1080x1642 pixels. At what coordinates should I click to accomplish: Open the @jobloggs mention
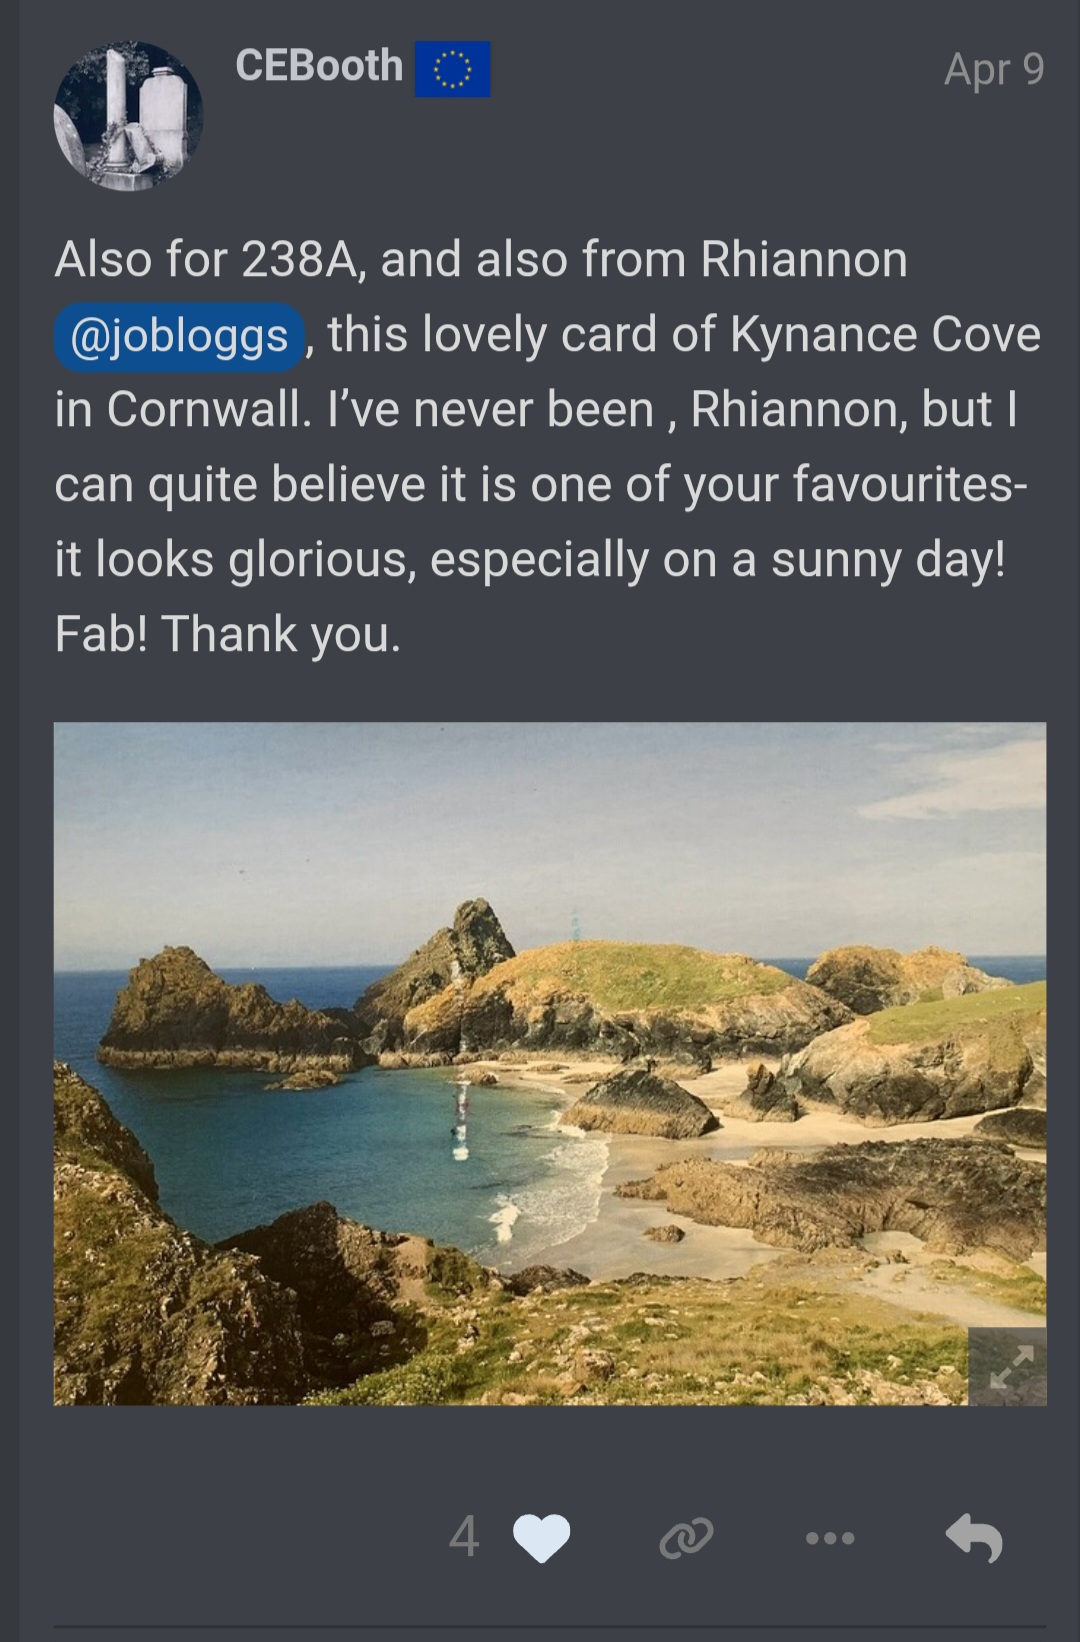click(x=179, y=336)
